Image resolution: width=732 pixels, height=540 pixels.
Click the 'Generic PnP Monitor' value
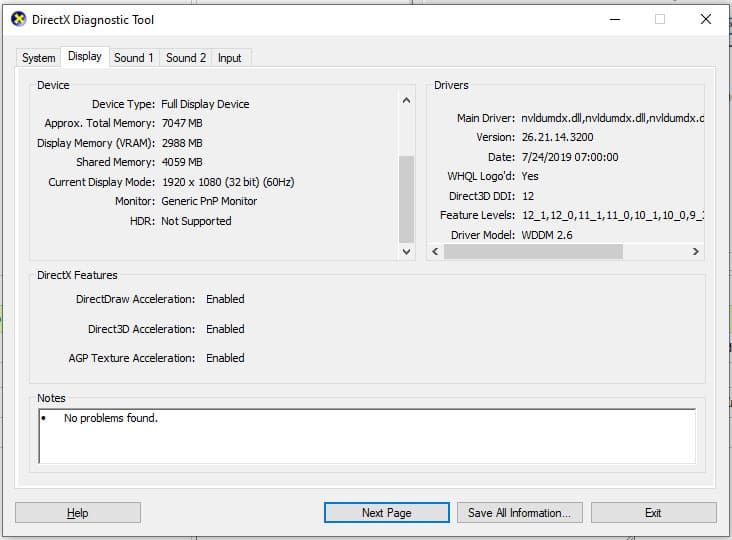click(x=209, y=201)
